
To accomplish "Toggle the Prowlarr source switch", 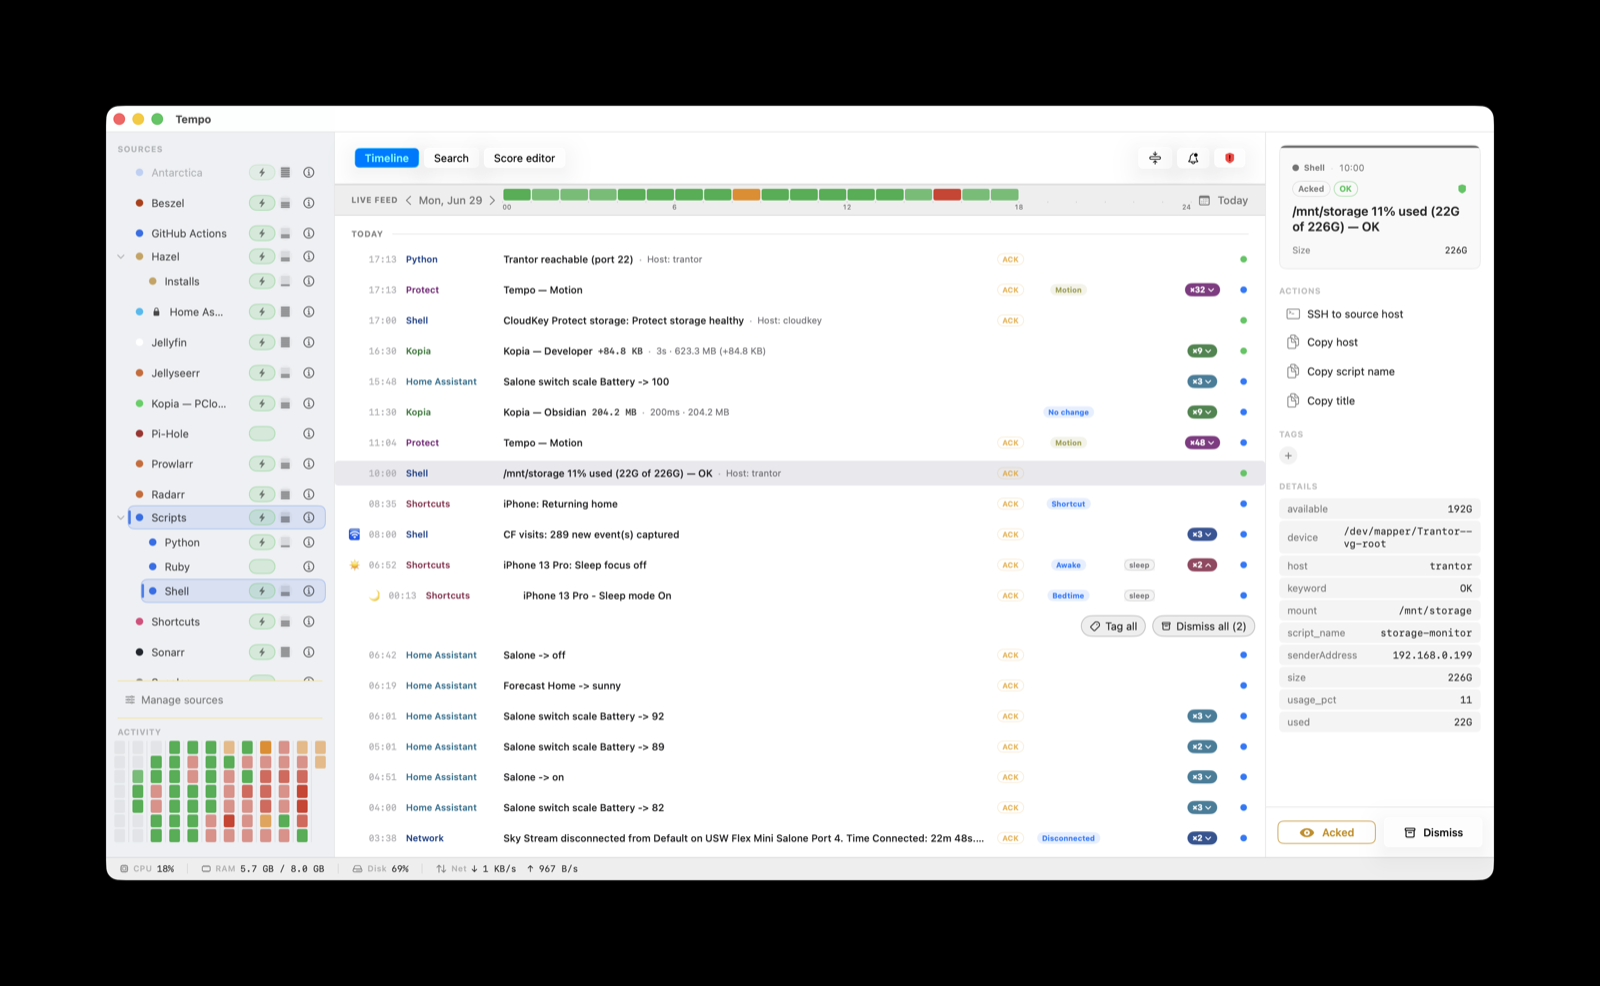I will click(x=262, y=464).
